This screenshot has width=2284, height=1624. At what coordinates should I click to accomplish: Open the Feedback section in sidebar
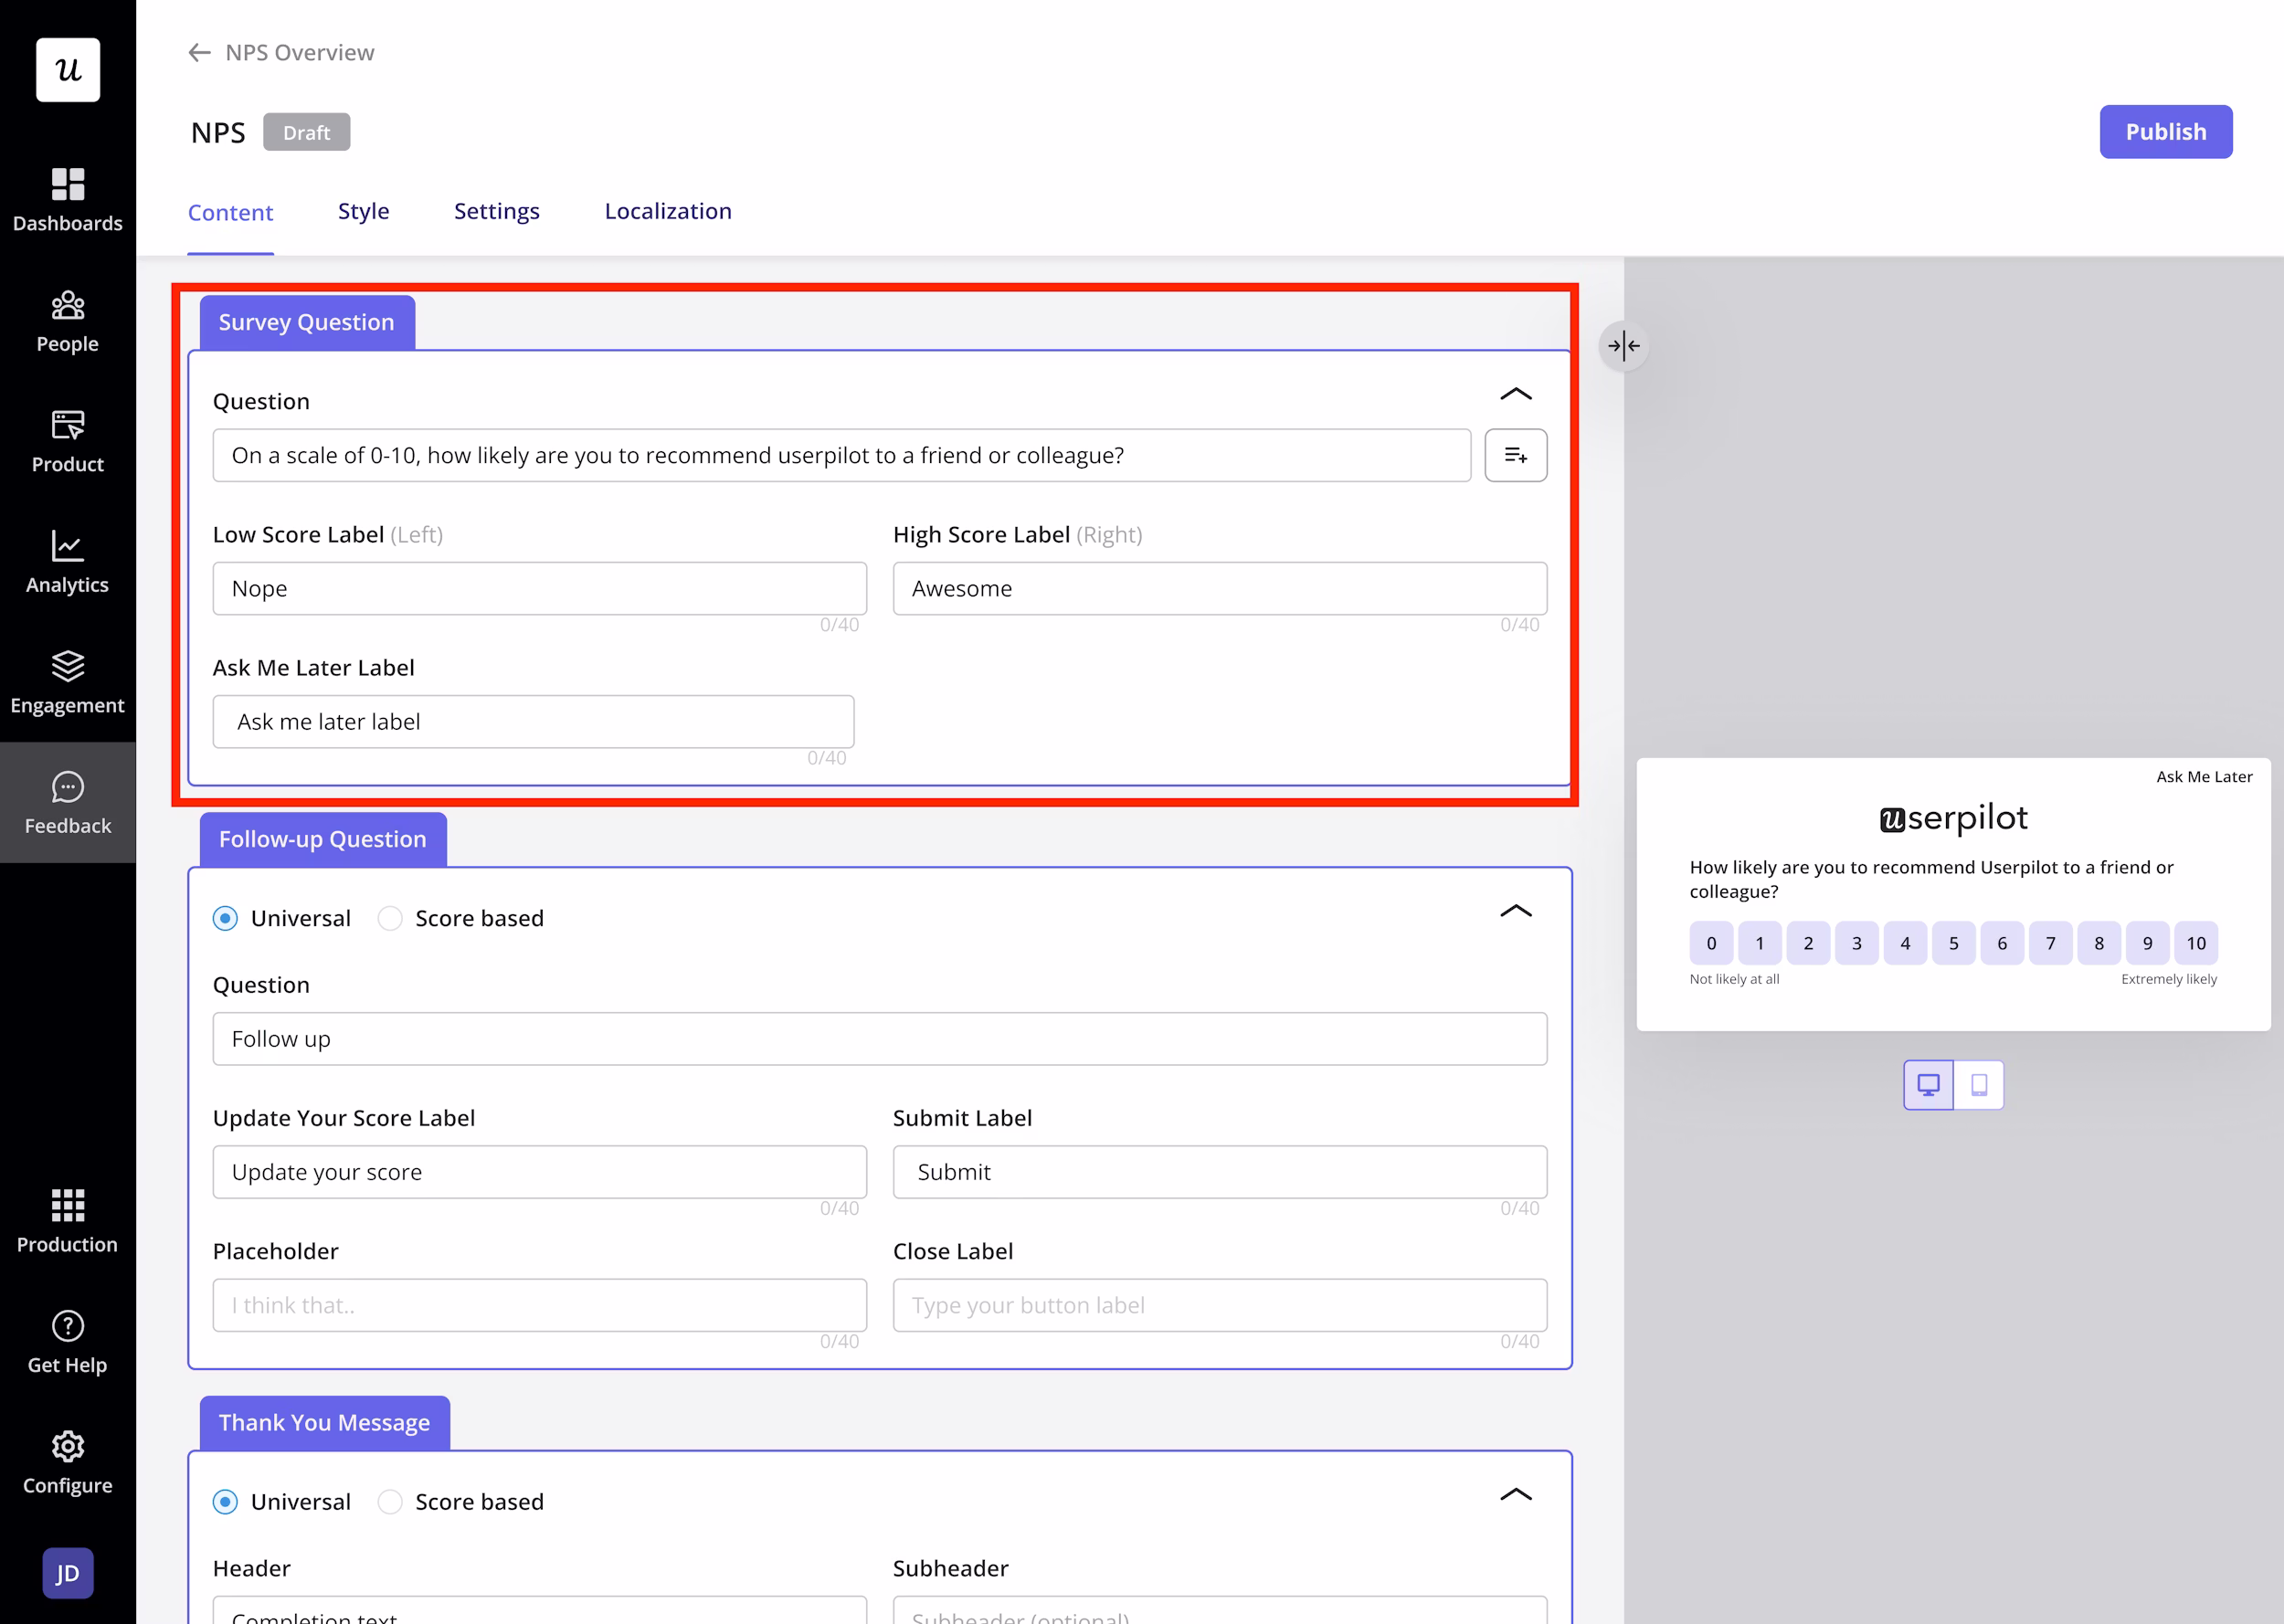67,802
